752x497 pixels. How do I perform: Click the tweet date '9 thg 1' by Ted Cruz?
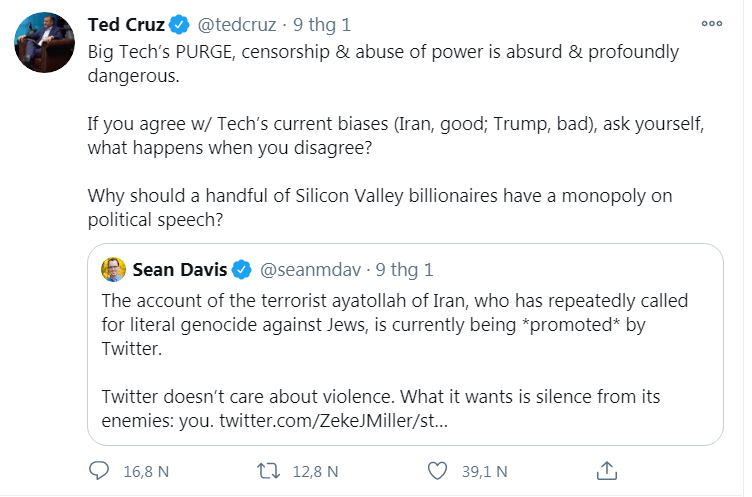(x=323, y=23)
